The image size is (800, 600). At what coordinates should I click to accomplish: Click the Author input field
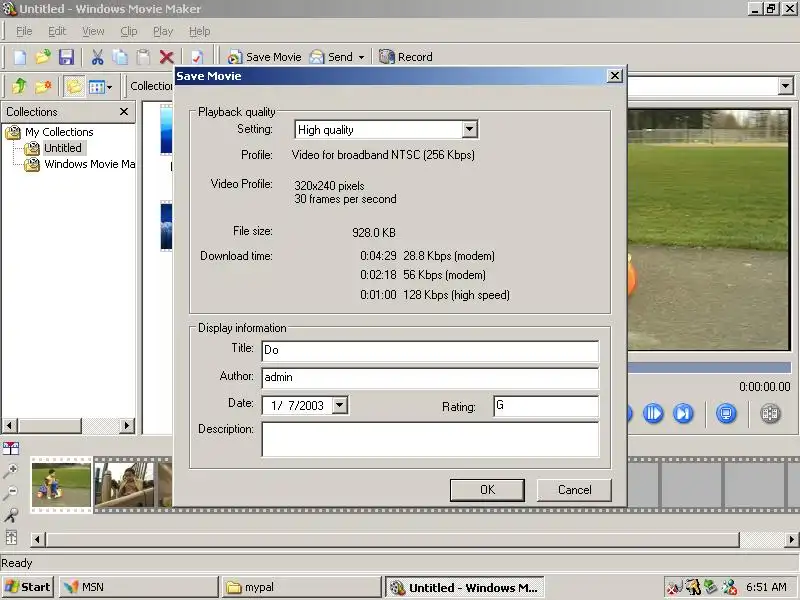pyautogui.click(x=430, y=378)
